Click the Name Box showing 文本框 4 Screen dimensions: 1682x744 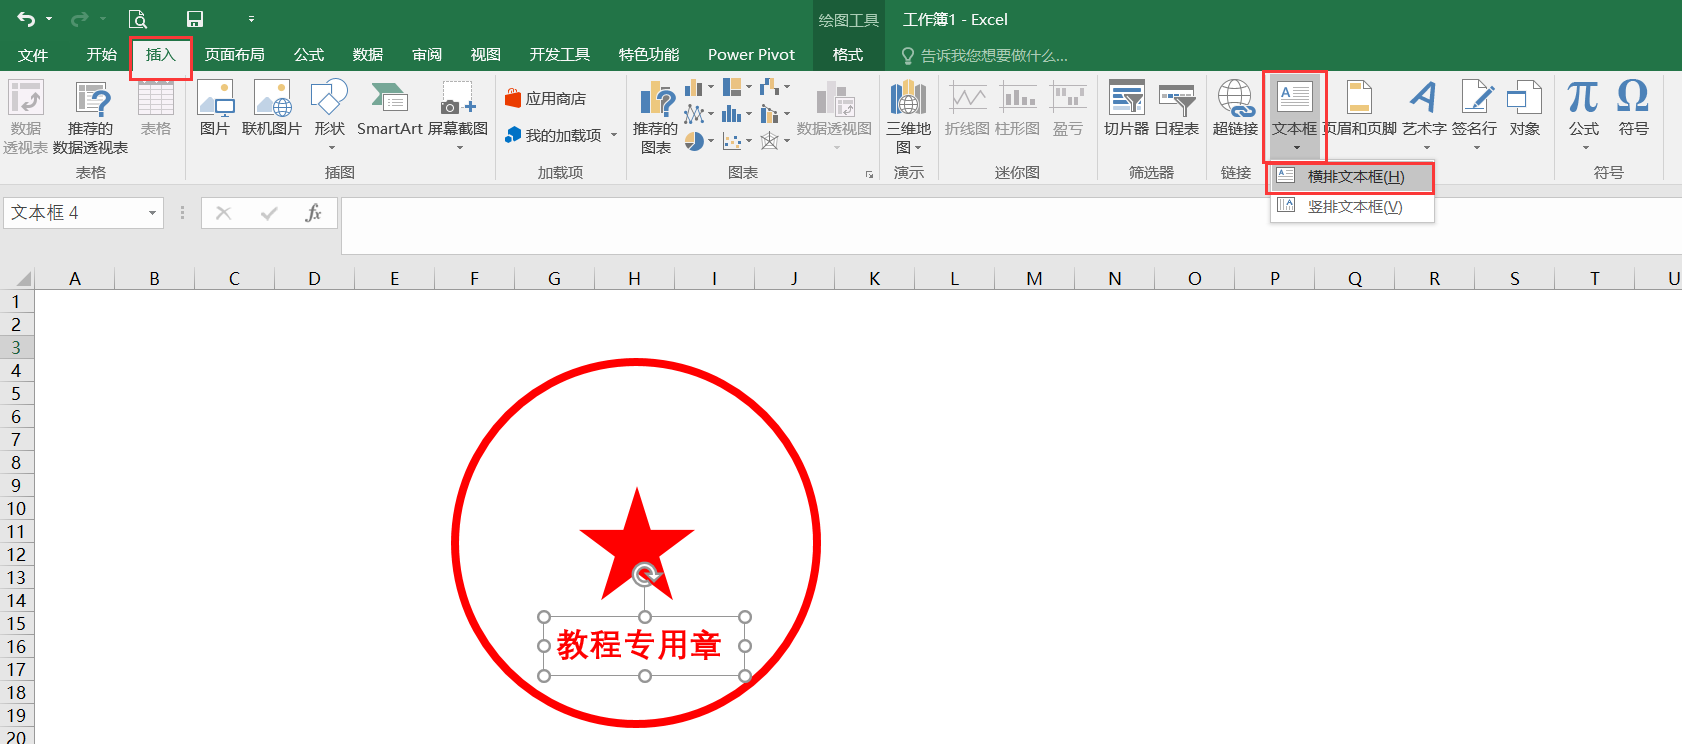coord(75,213)
